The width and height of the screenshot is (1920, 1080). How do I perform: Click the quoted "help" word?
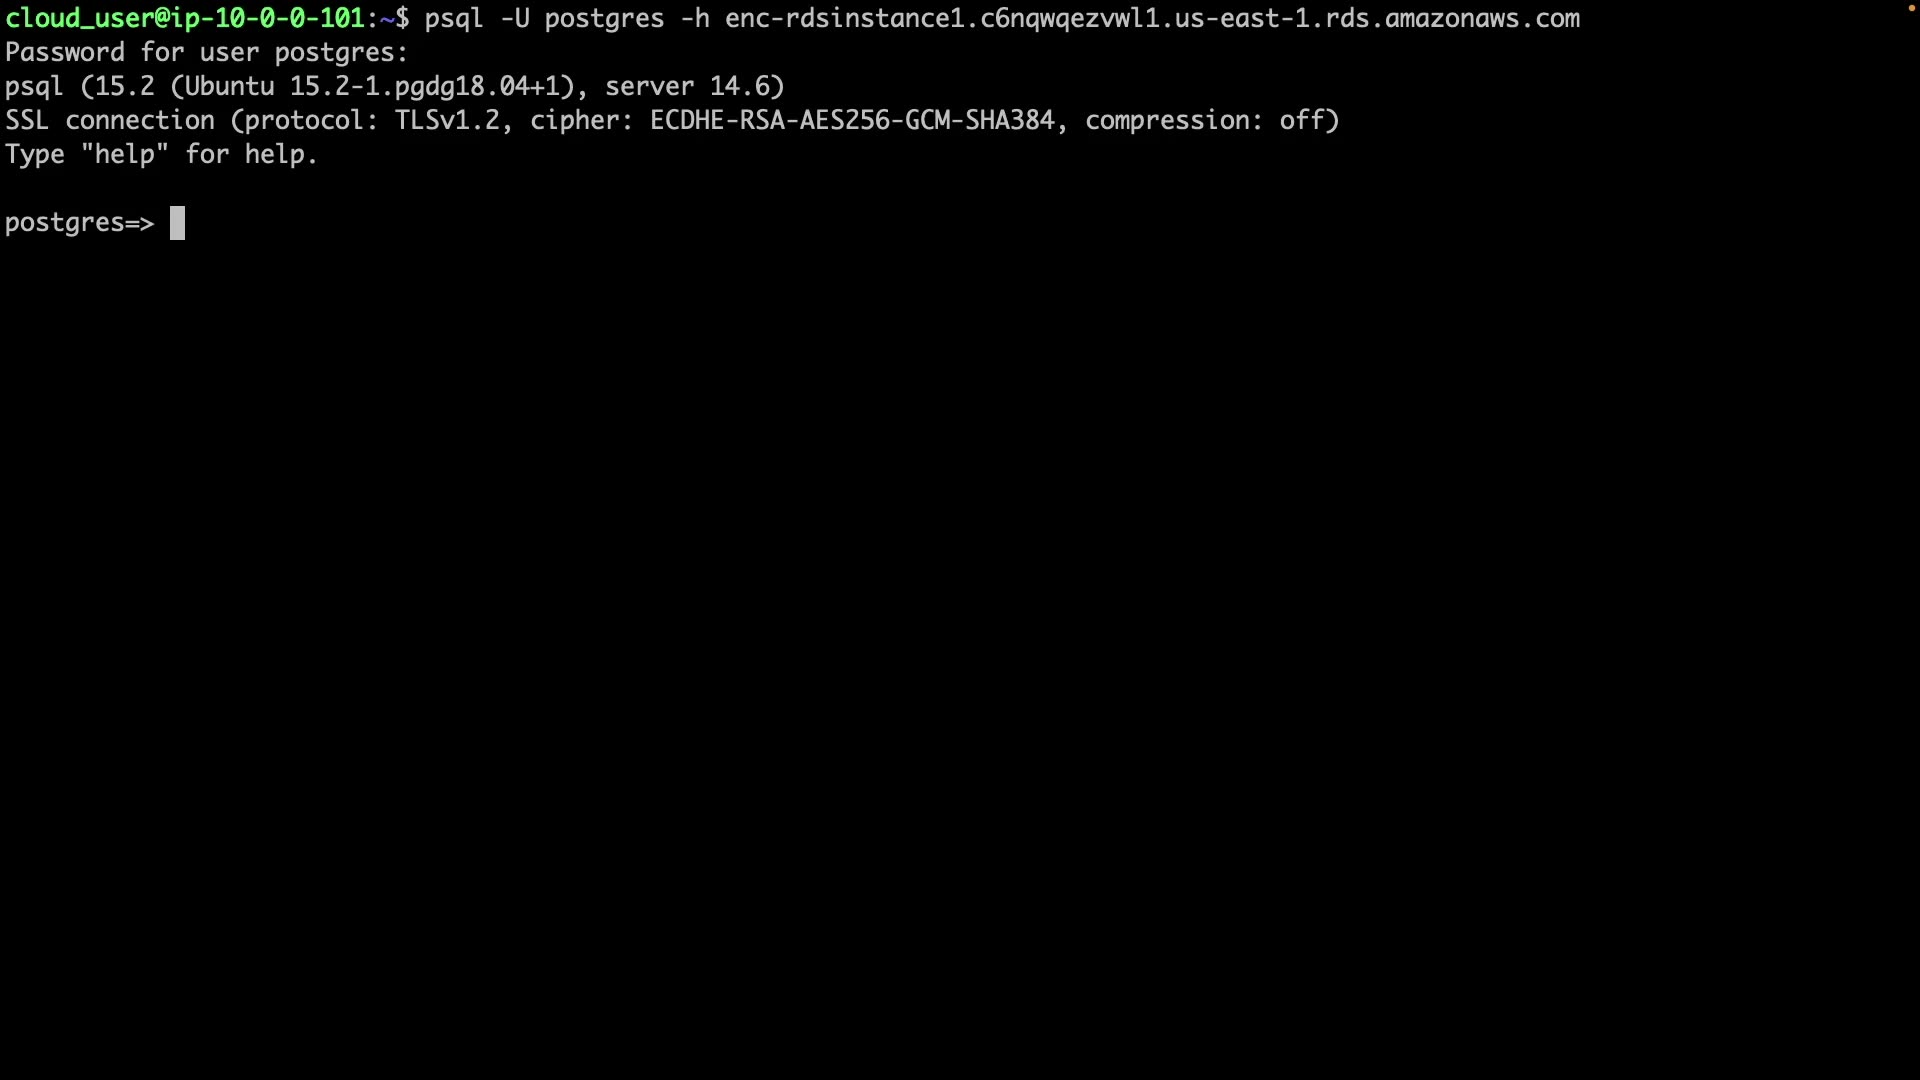(x=125, y=155)
